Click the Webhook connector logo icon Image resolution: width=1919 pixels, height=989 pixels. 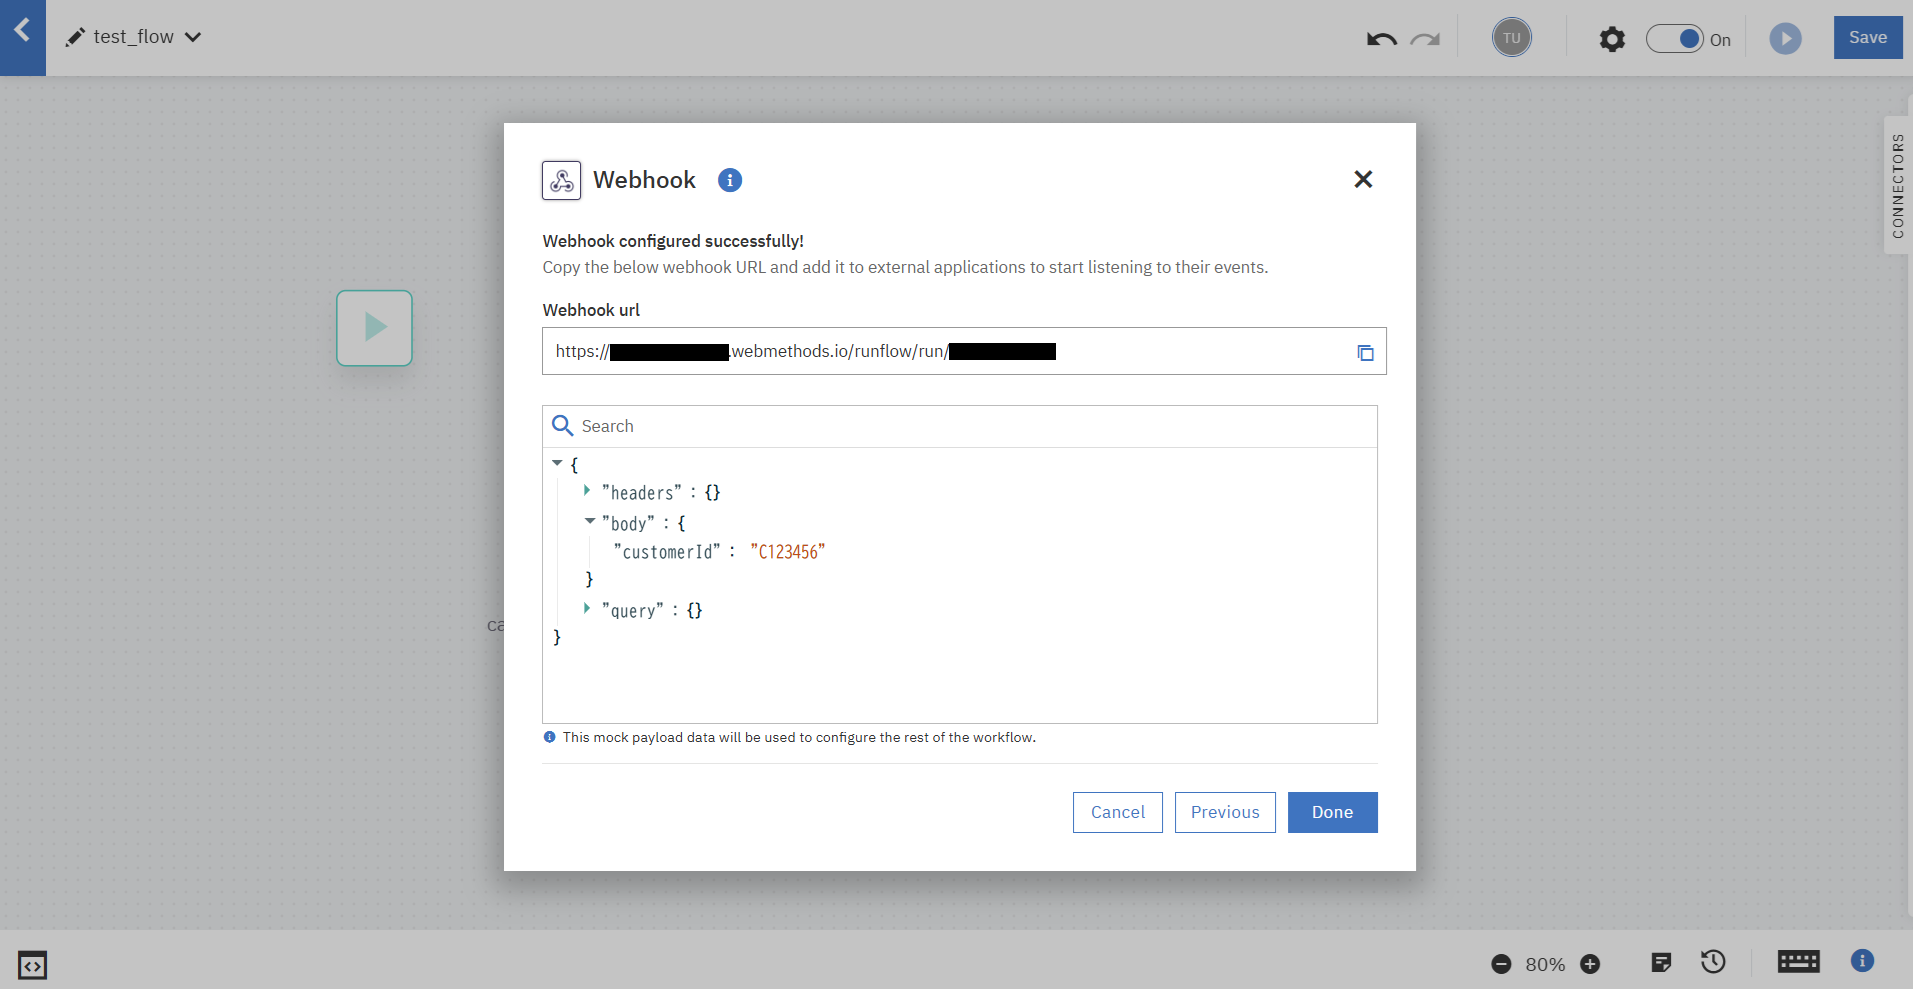coord(561,180)
